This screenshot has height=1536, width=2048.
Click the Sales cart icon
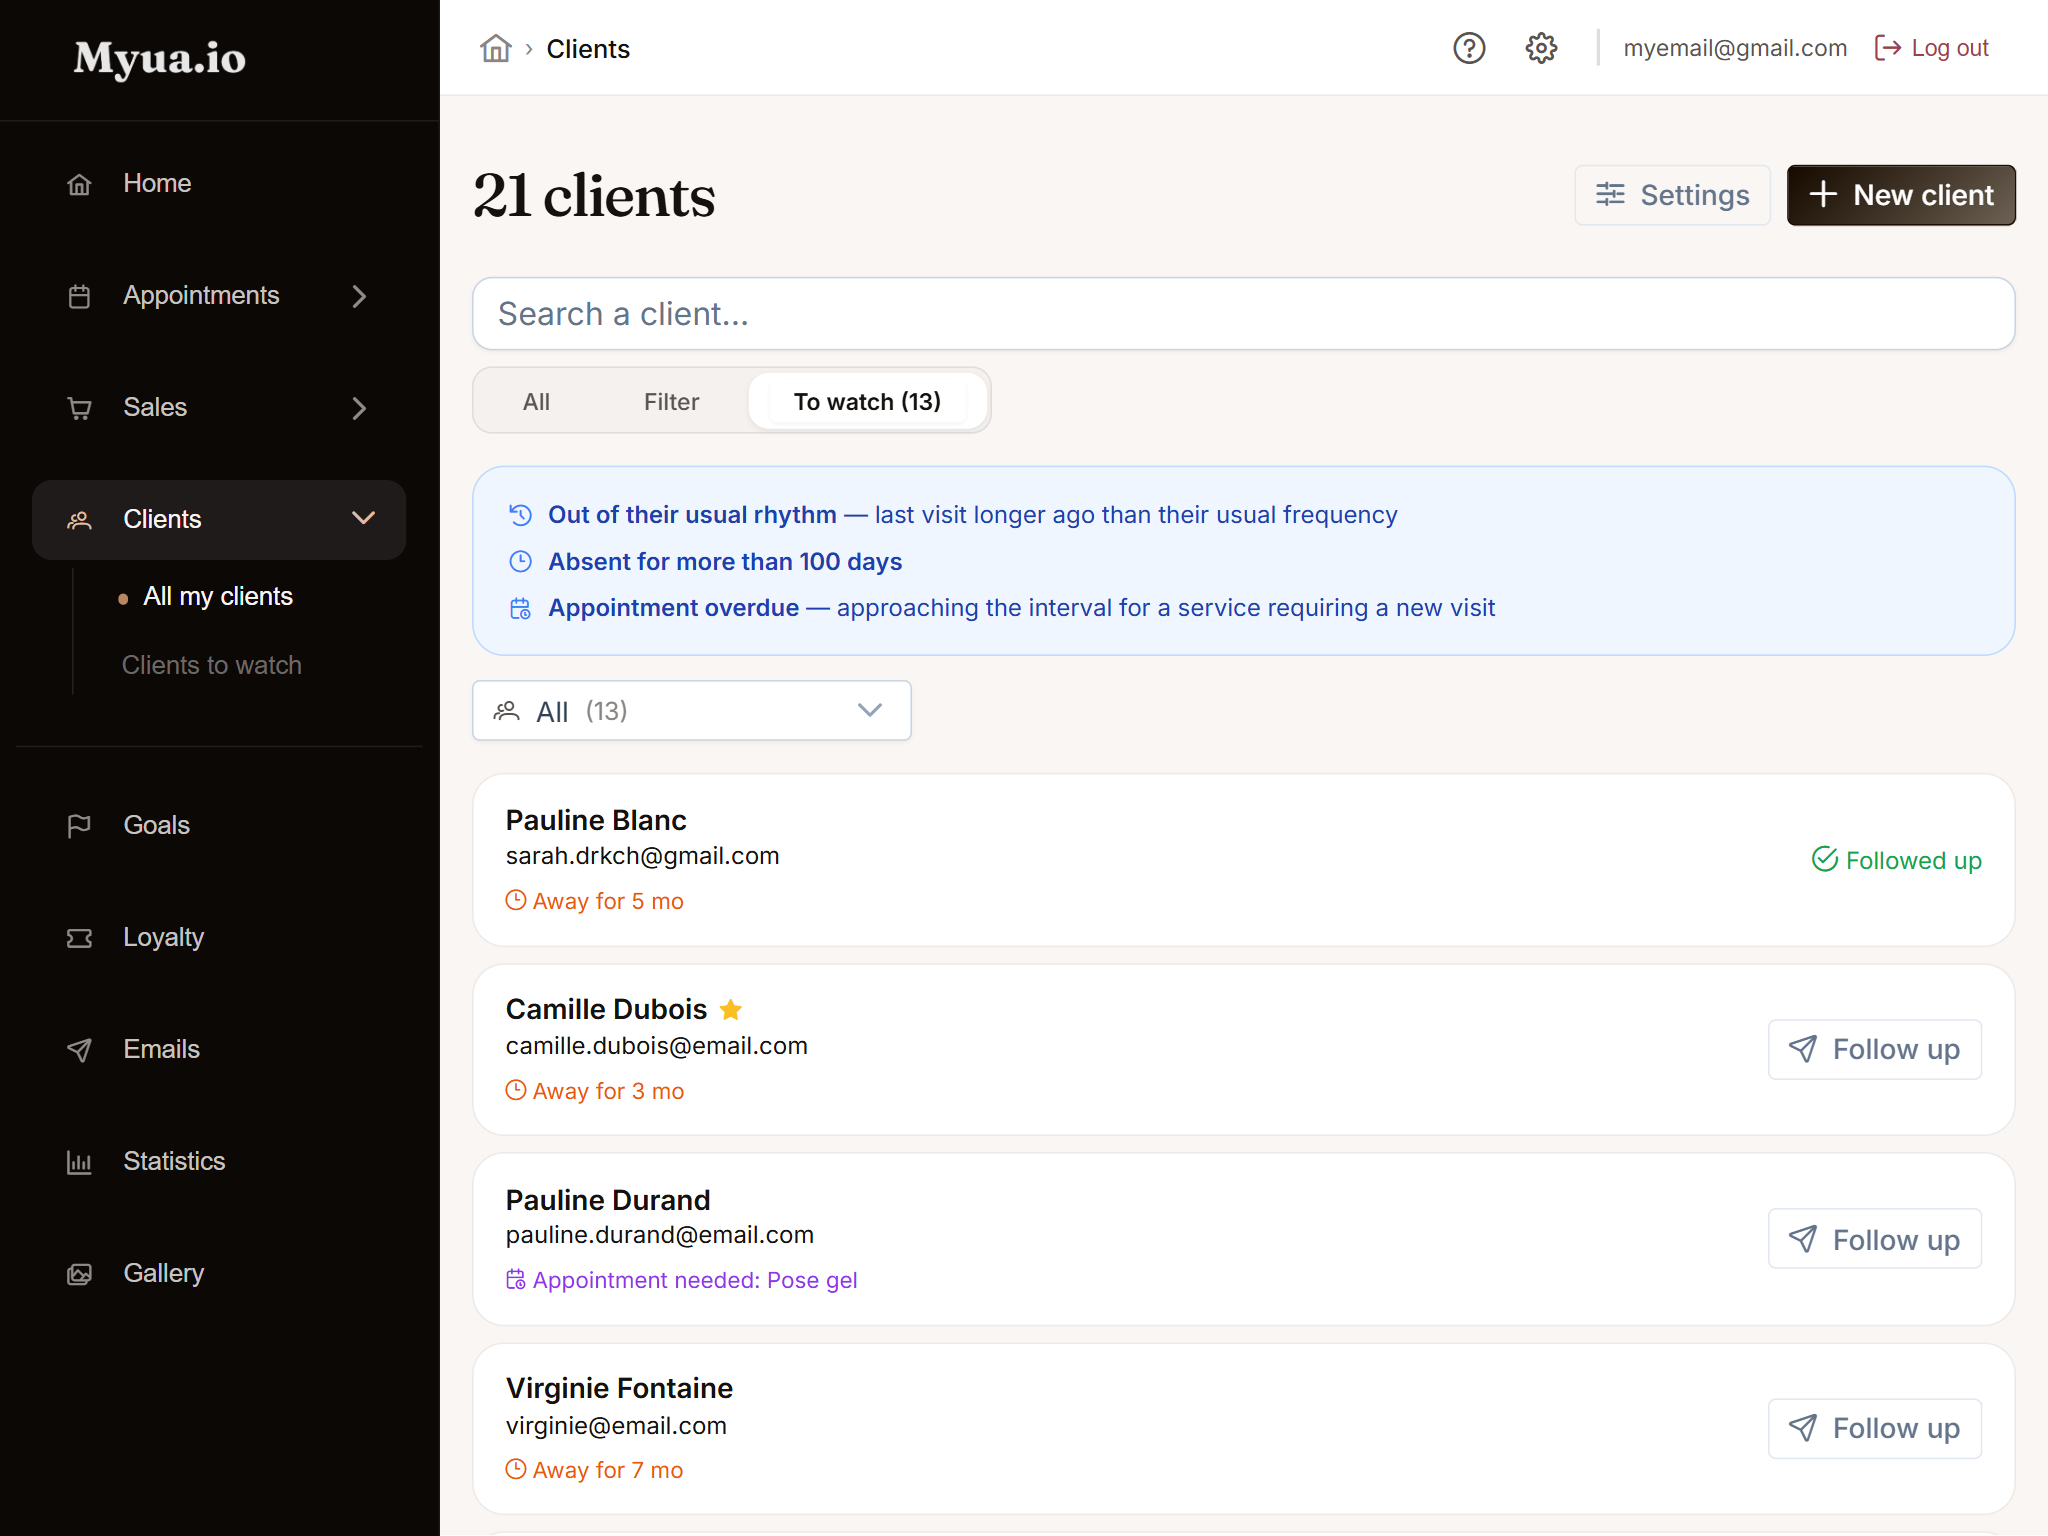point(79,408)
